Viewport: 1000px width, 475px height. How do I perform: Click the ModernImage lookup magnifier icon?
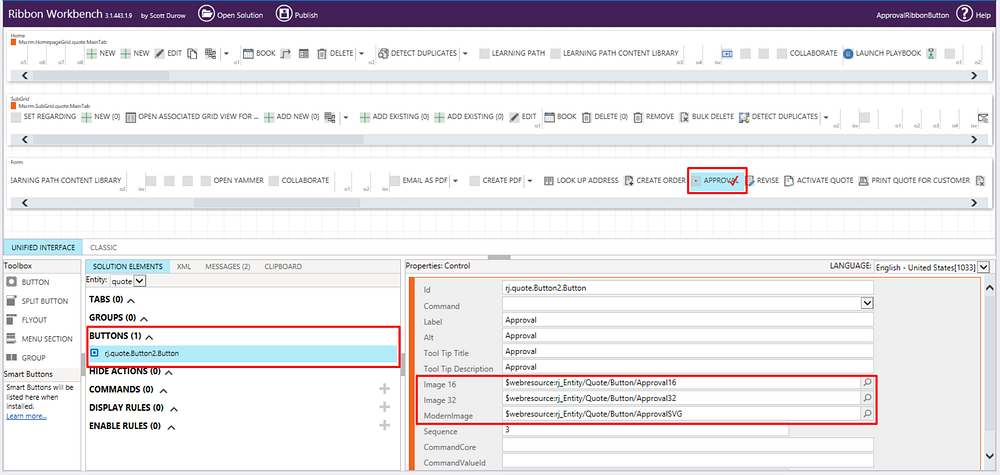[x=867, y=414]
